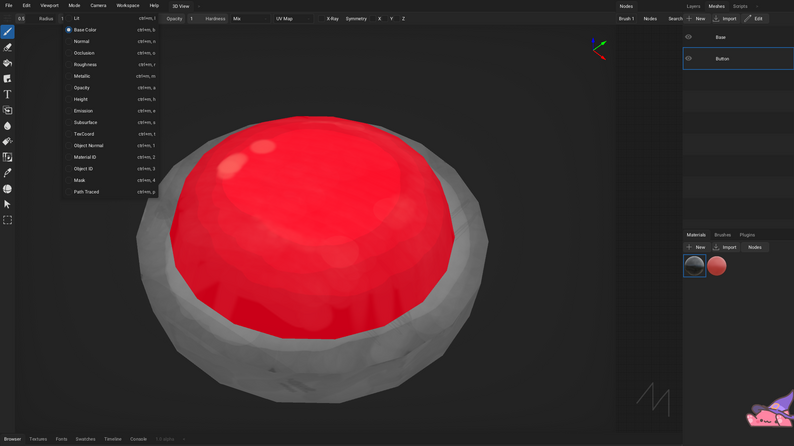
Task: Choose the Opacity viewport mode in menu
Action: 110,88
